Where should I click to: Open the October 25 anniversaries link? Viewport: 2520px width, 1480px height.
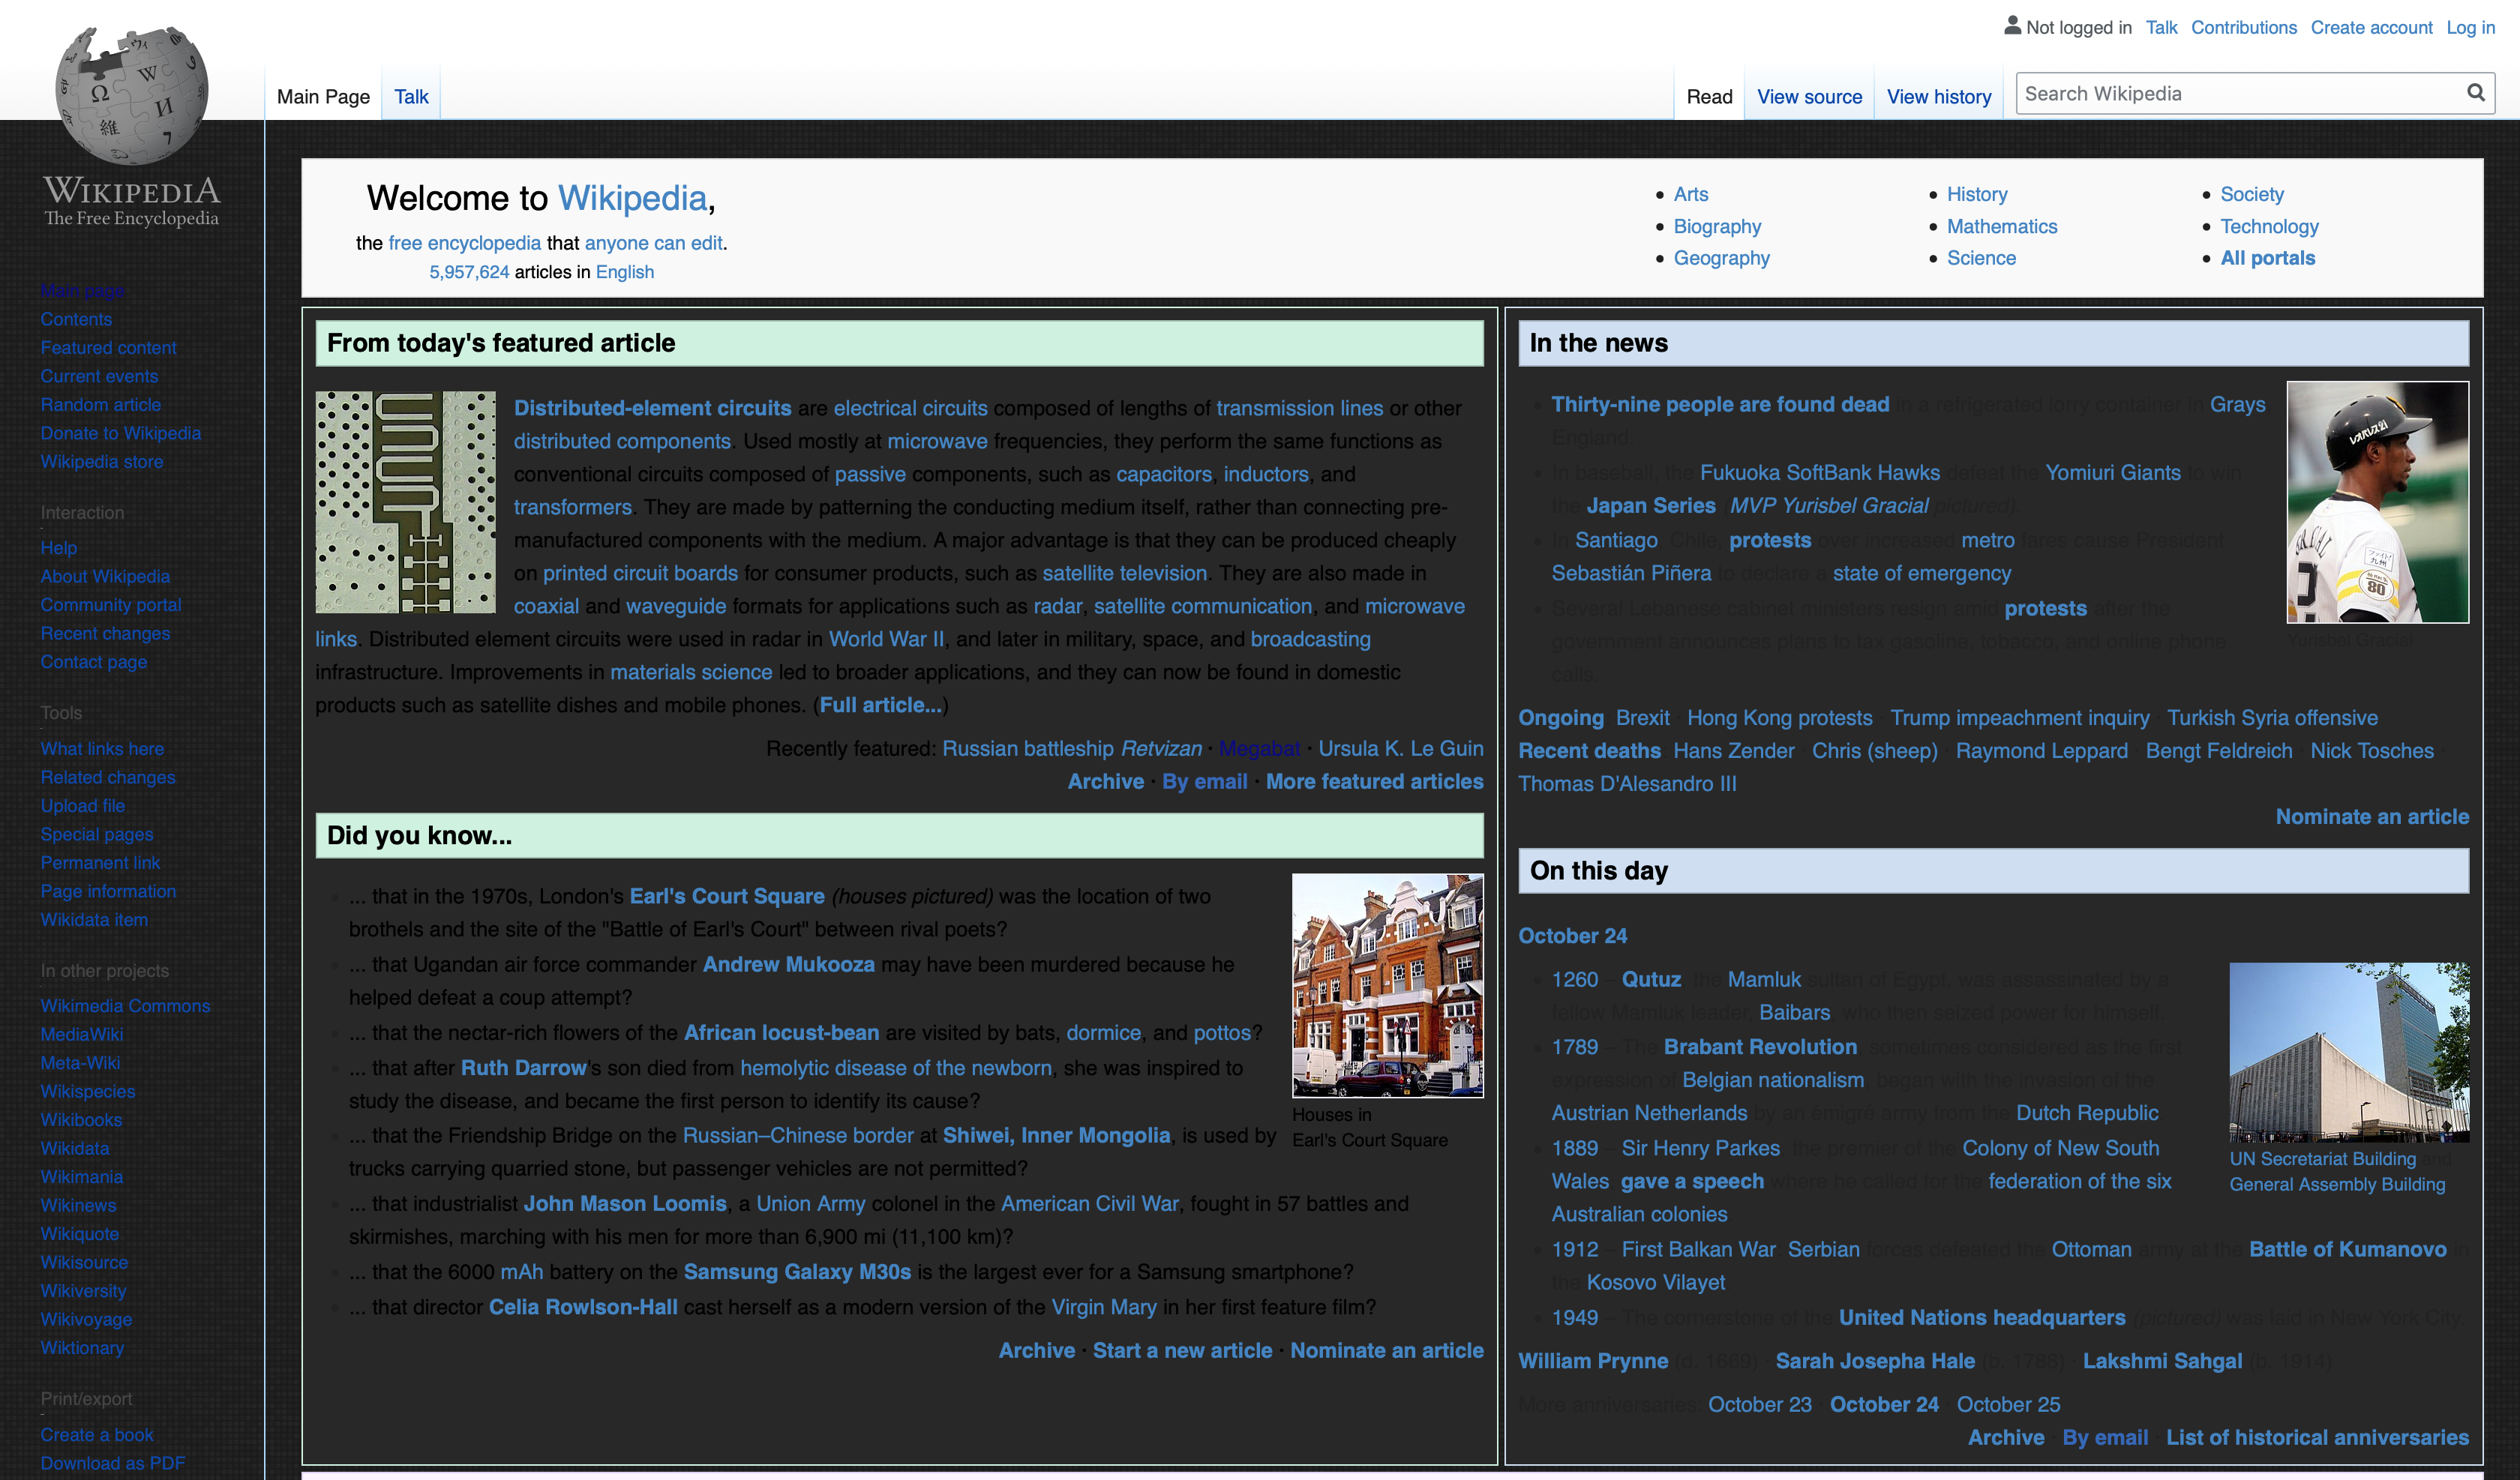(2008, 1404)
